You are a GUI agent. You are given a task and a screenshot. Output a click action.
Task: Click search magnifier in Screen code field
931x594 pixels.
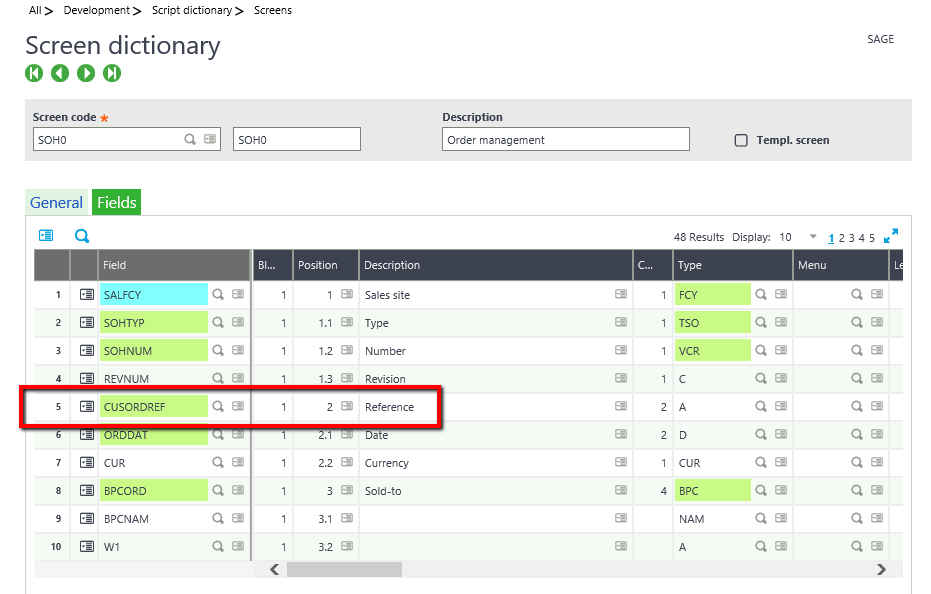pyautogui.click(x=190, y=140)
